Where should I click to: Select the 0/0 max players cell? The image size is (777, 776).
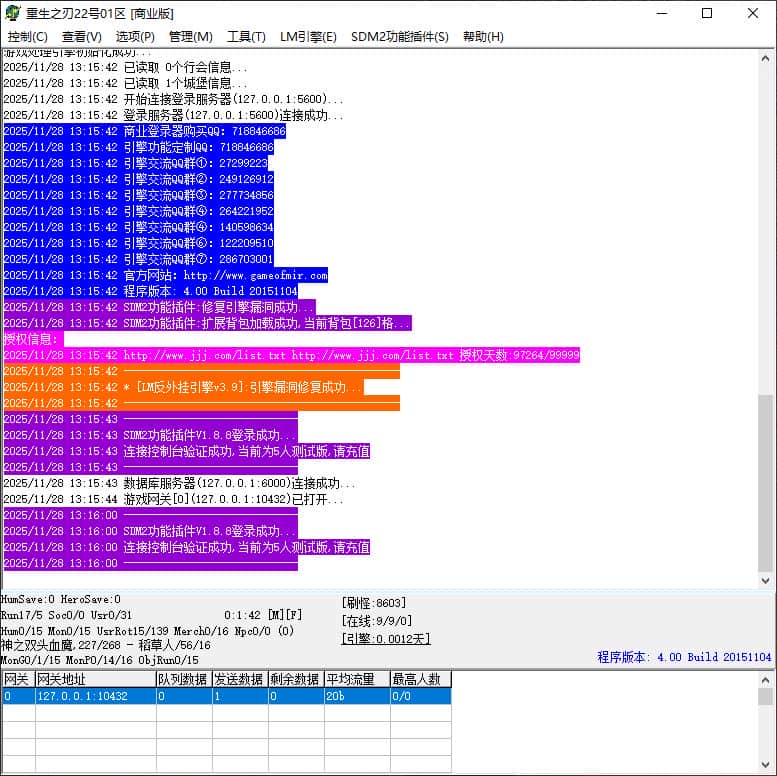point(421,696)
